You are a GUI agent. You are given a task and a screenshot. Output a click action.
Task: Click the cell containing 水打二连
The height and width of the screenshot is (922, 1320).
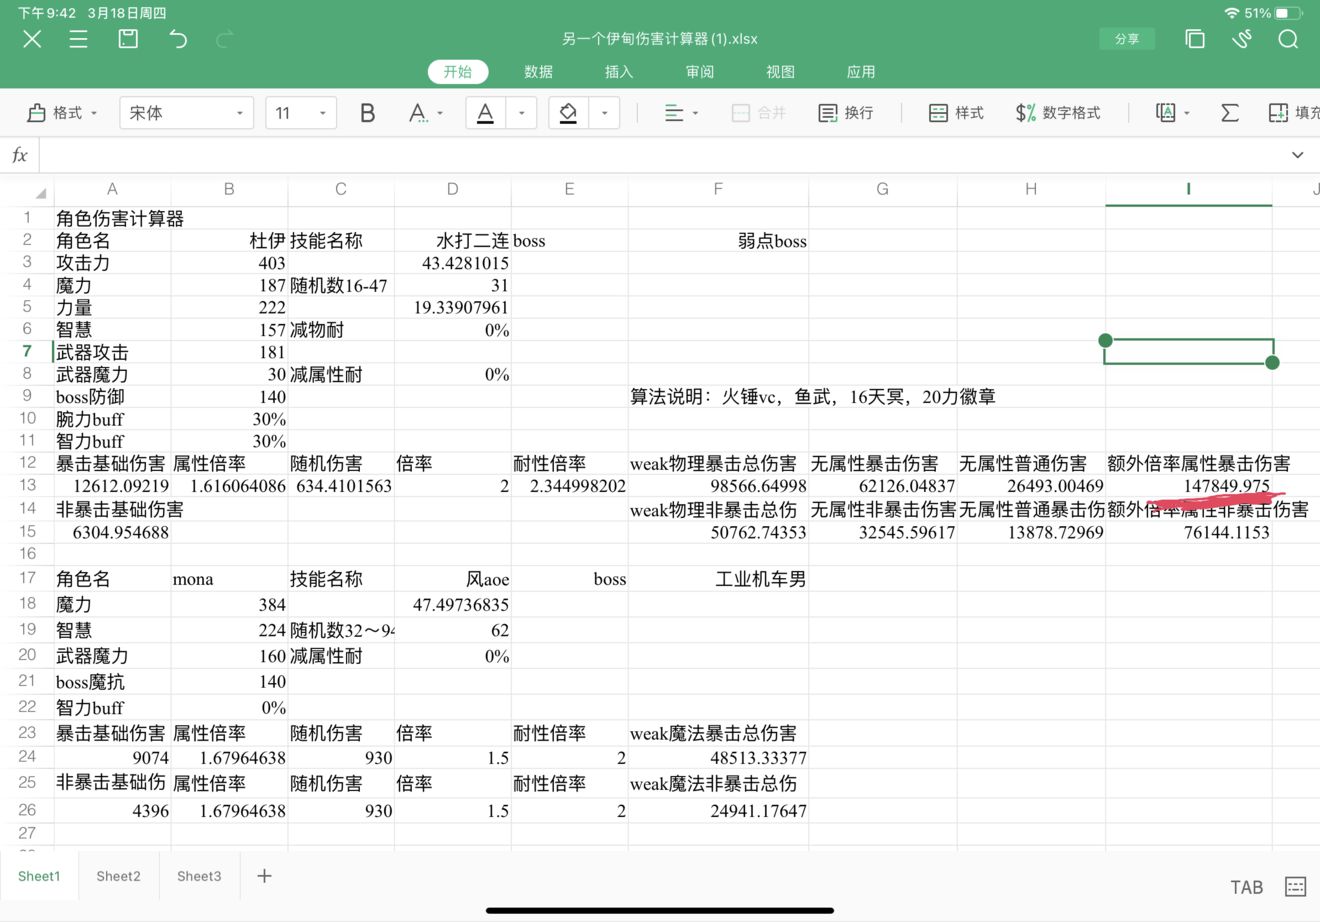pos(452,241)
